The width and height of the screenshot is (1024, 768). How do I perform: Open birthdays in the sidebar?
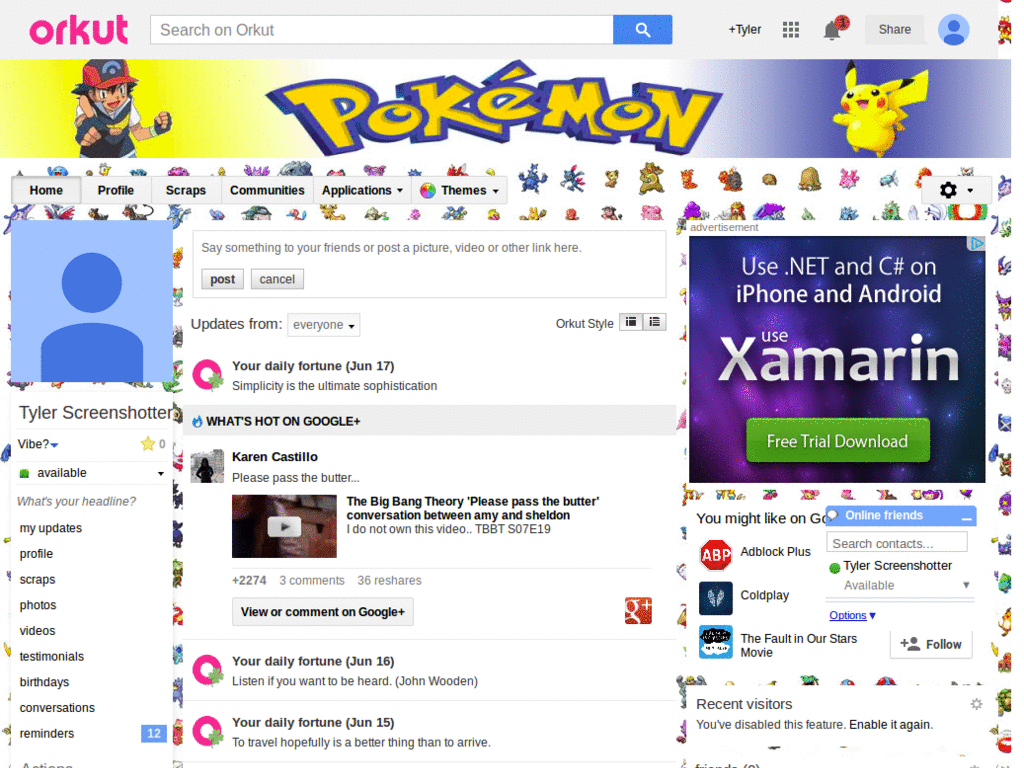44,682
